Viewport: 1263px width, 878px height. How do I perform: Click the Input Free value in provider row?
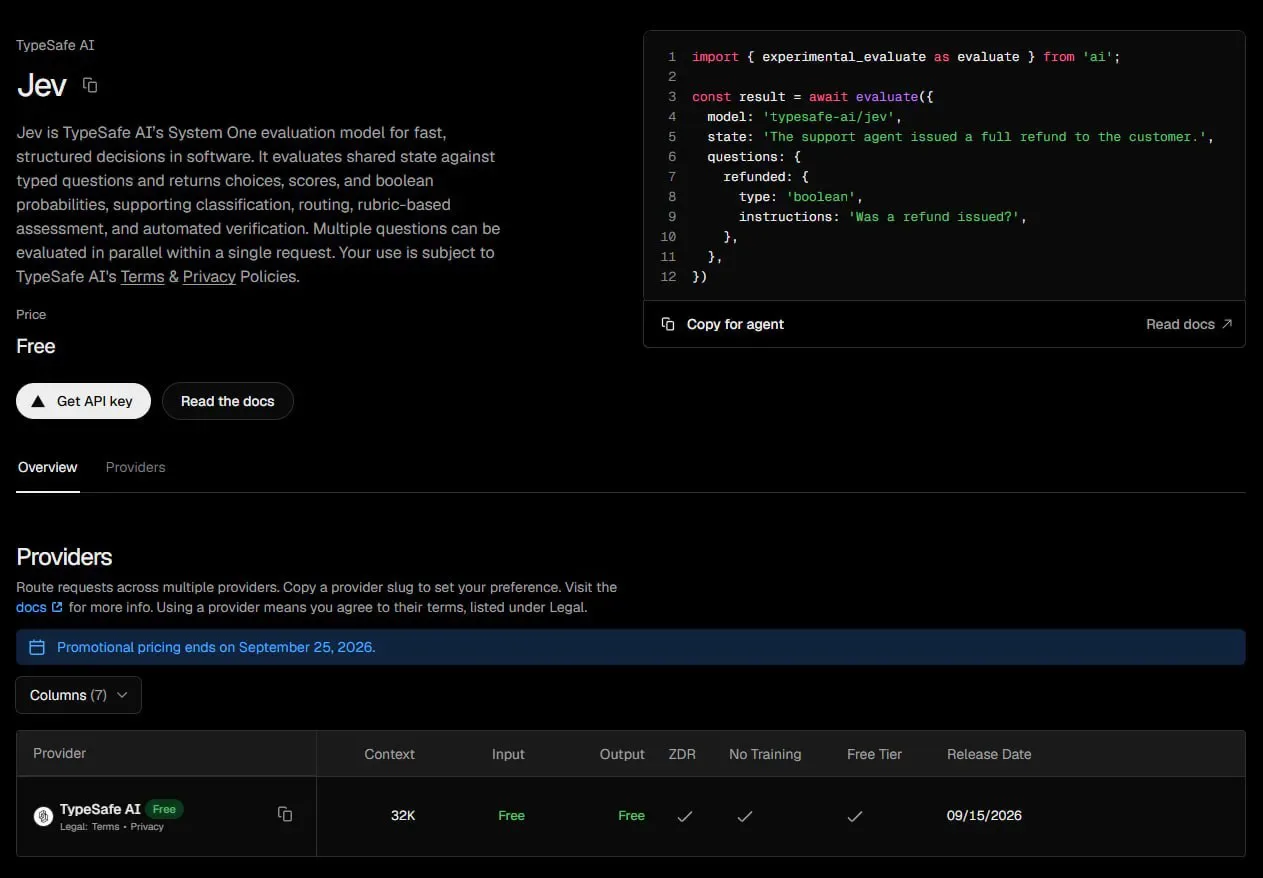(x=511, y=815)
